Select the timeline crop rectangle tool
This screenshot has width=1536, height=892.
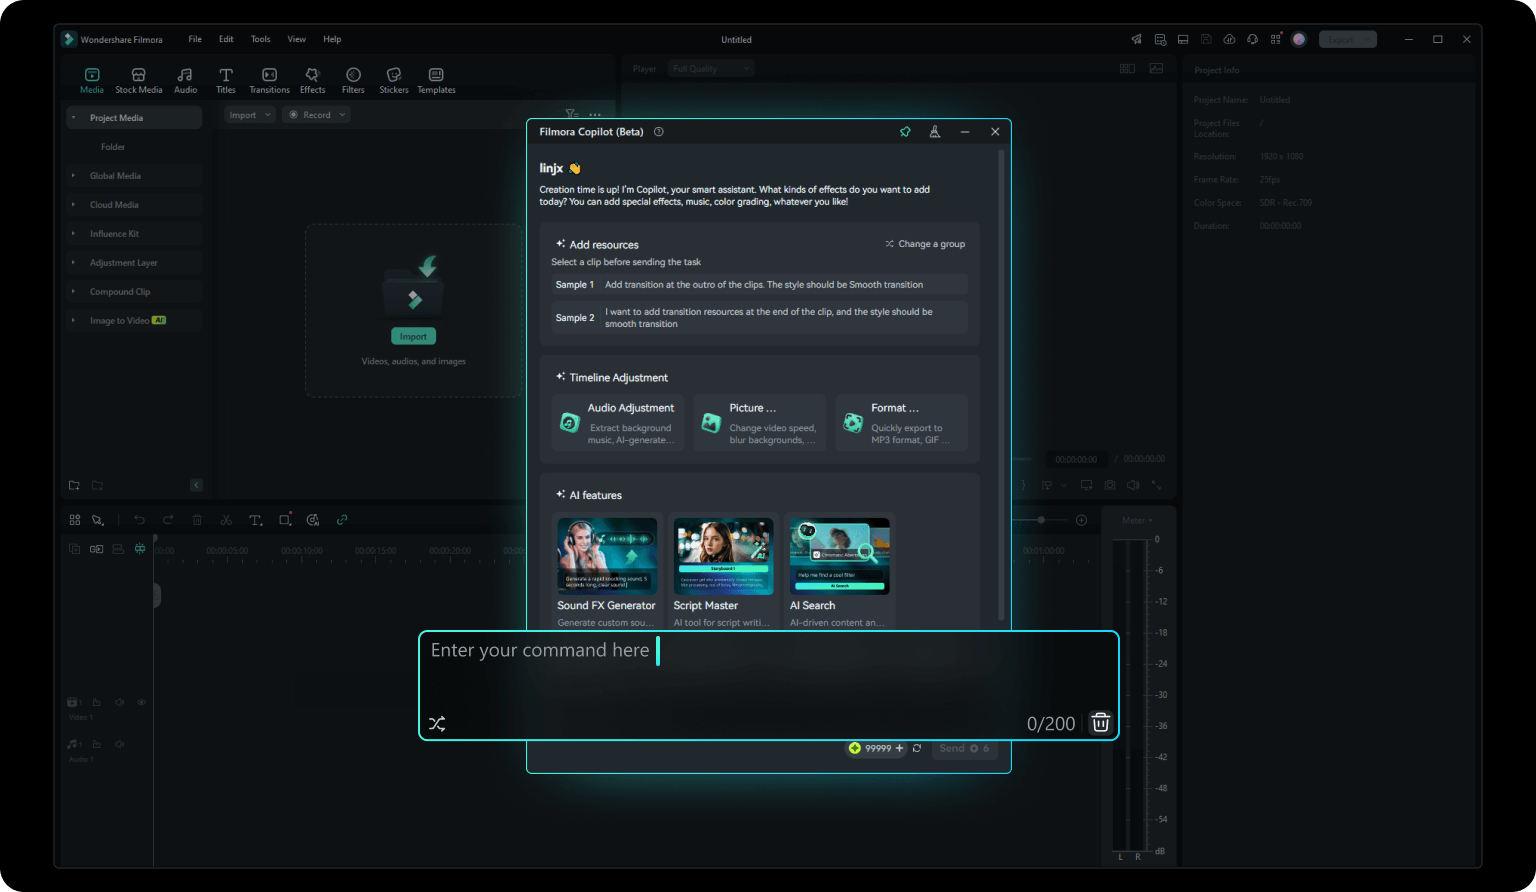click(285, 520)
